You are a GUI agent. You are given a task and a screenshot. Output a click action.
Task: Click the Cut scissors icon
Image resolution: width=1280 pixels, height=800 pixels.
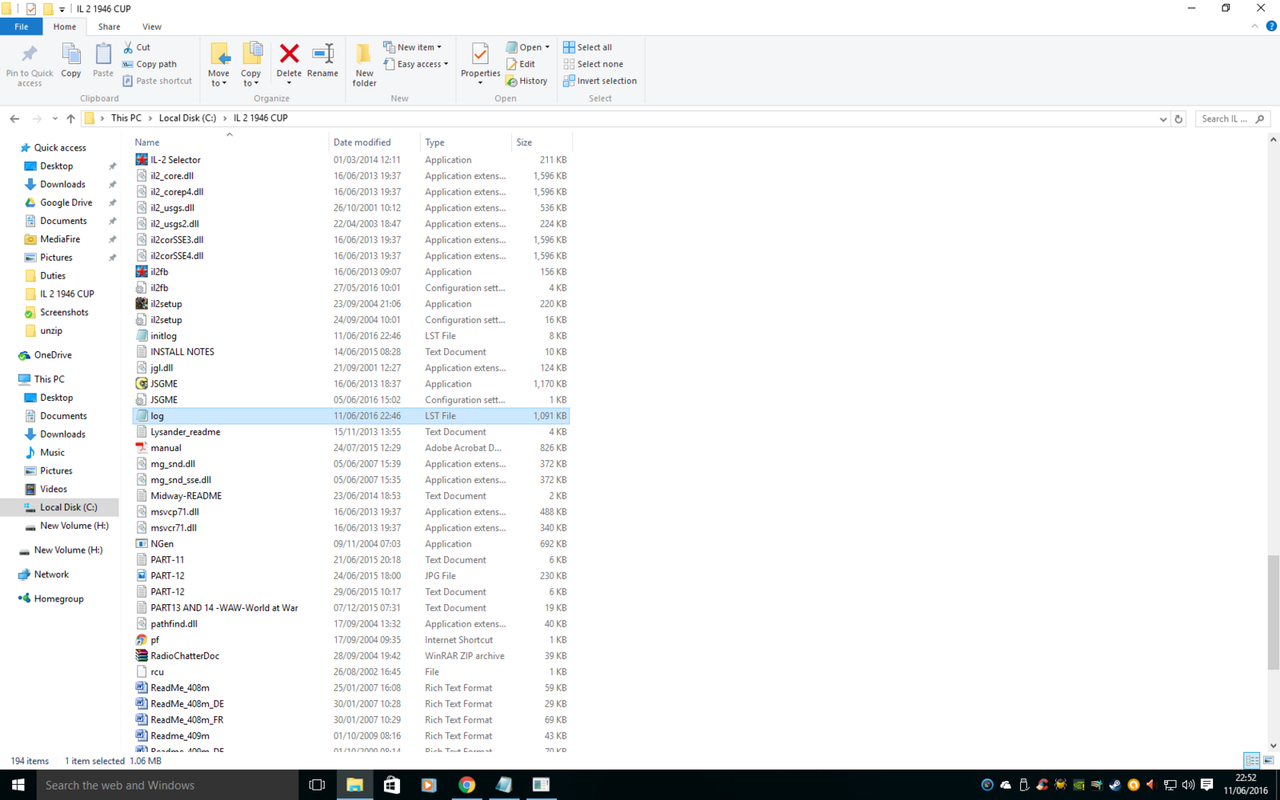tap(129, 47)
